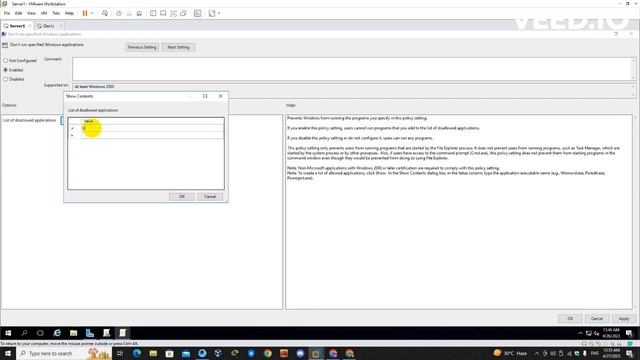640x360 pixels.
Task: Select the Enabled radio button
Action: [x=6, y=70]
